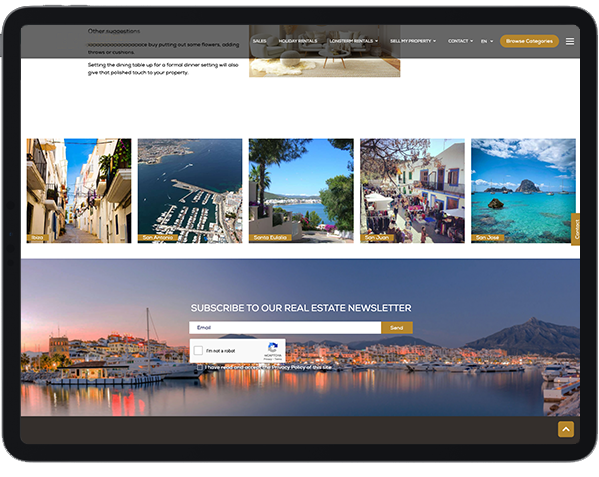The width and height of the screenshot is (599, 477).
Task: Open the Santa Eulalia thumbnail
Action: tap(301, 191)
